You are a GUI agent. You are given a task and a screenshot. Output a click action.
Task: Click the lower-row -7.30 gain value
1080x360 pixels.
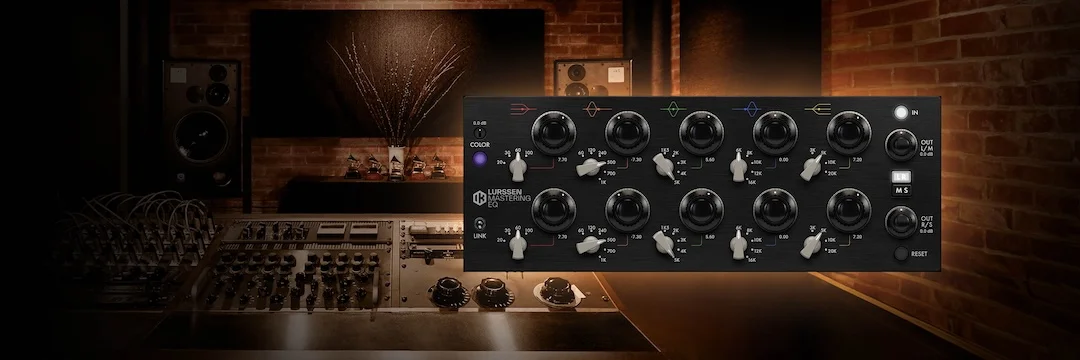pos(635,237)
